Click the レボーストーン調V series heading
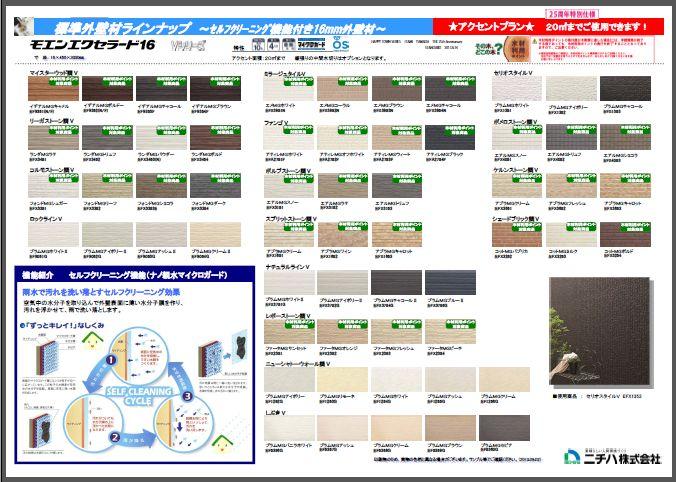676x482 pixels. tap(288, 316)
